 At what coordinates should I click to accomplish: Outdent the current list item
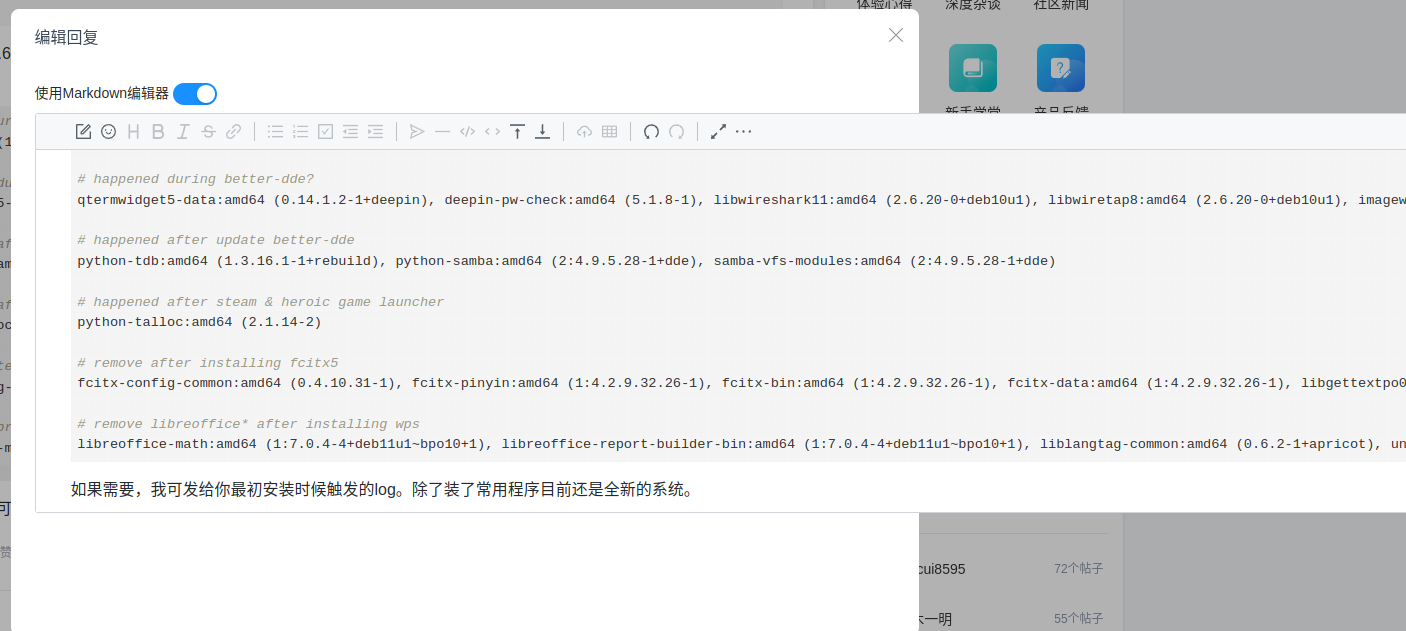350,131
